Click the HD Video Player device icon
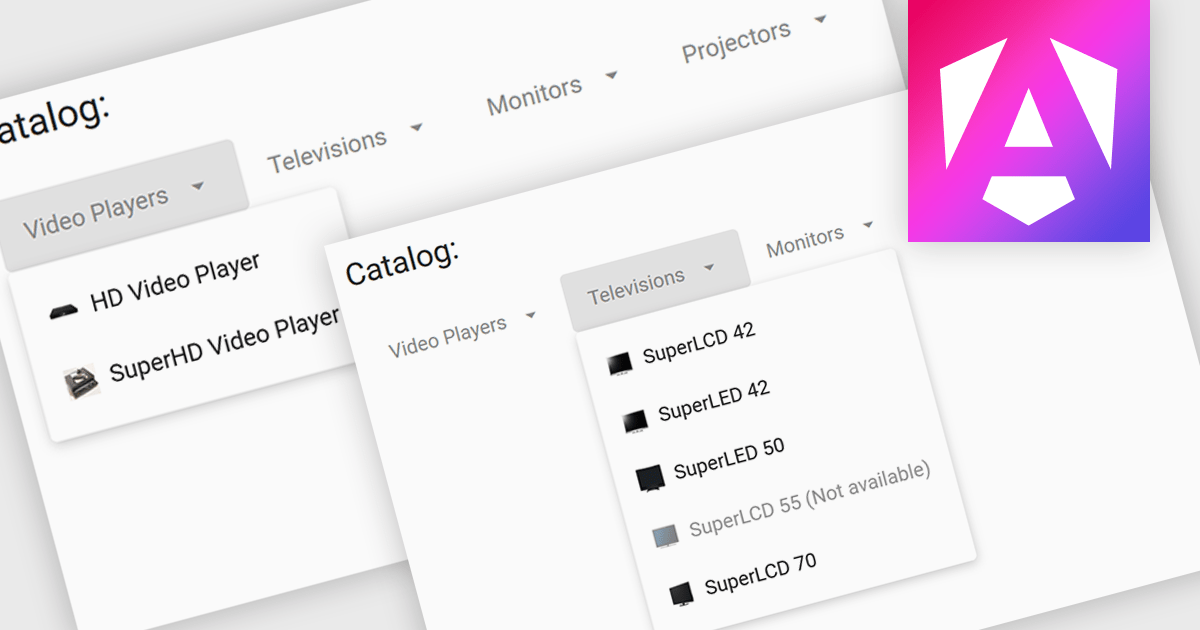This screenshot has height=630, width=1200. click(x=63, y=310)
